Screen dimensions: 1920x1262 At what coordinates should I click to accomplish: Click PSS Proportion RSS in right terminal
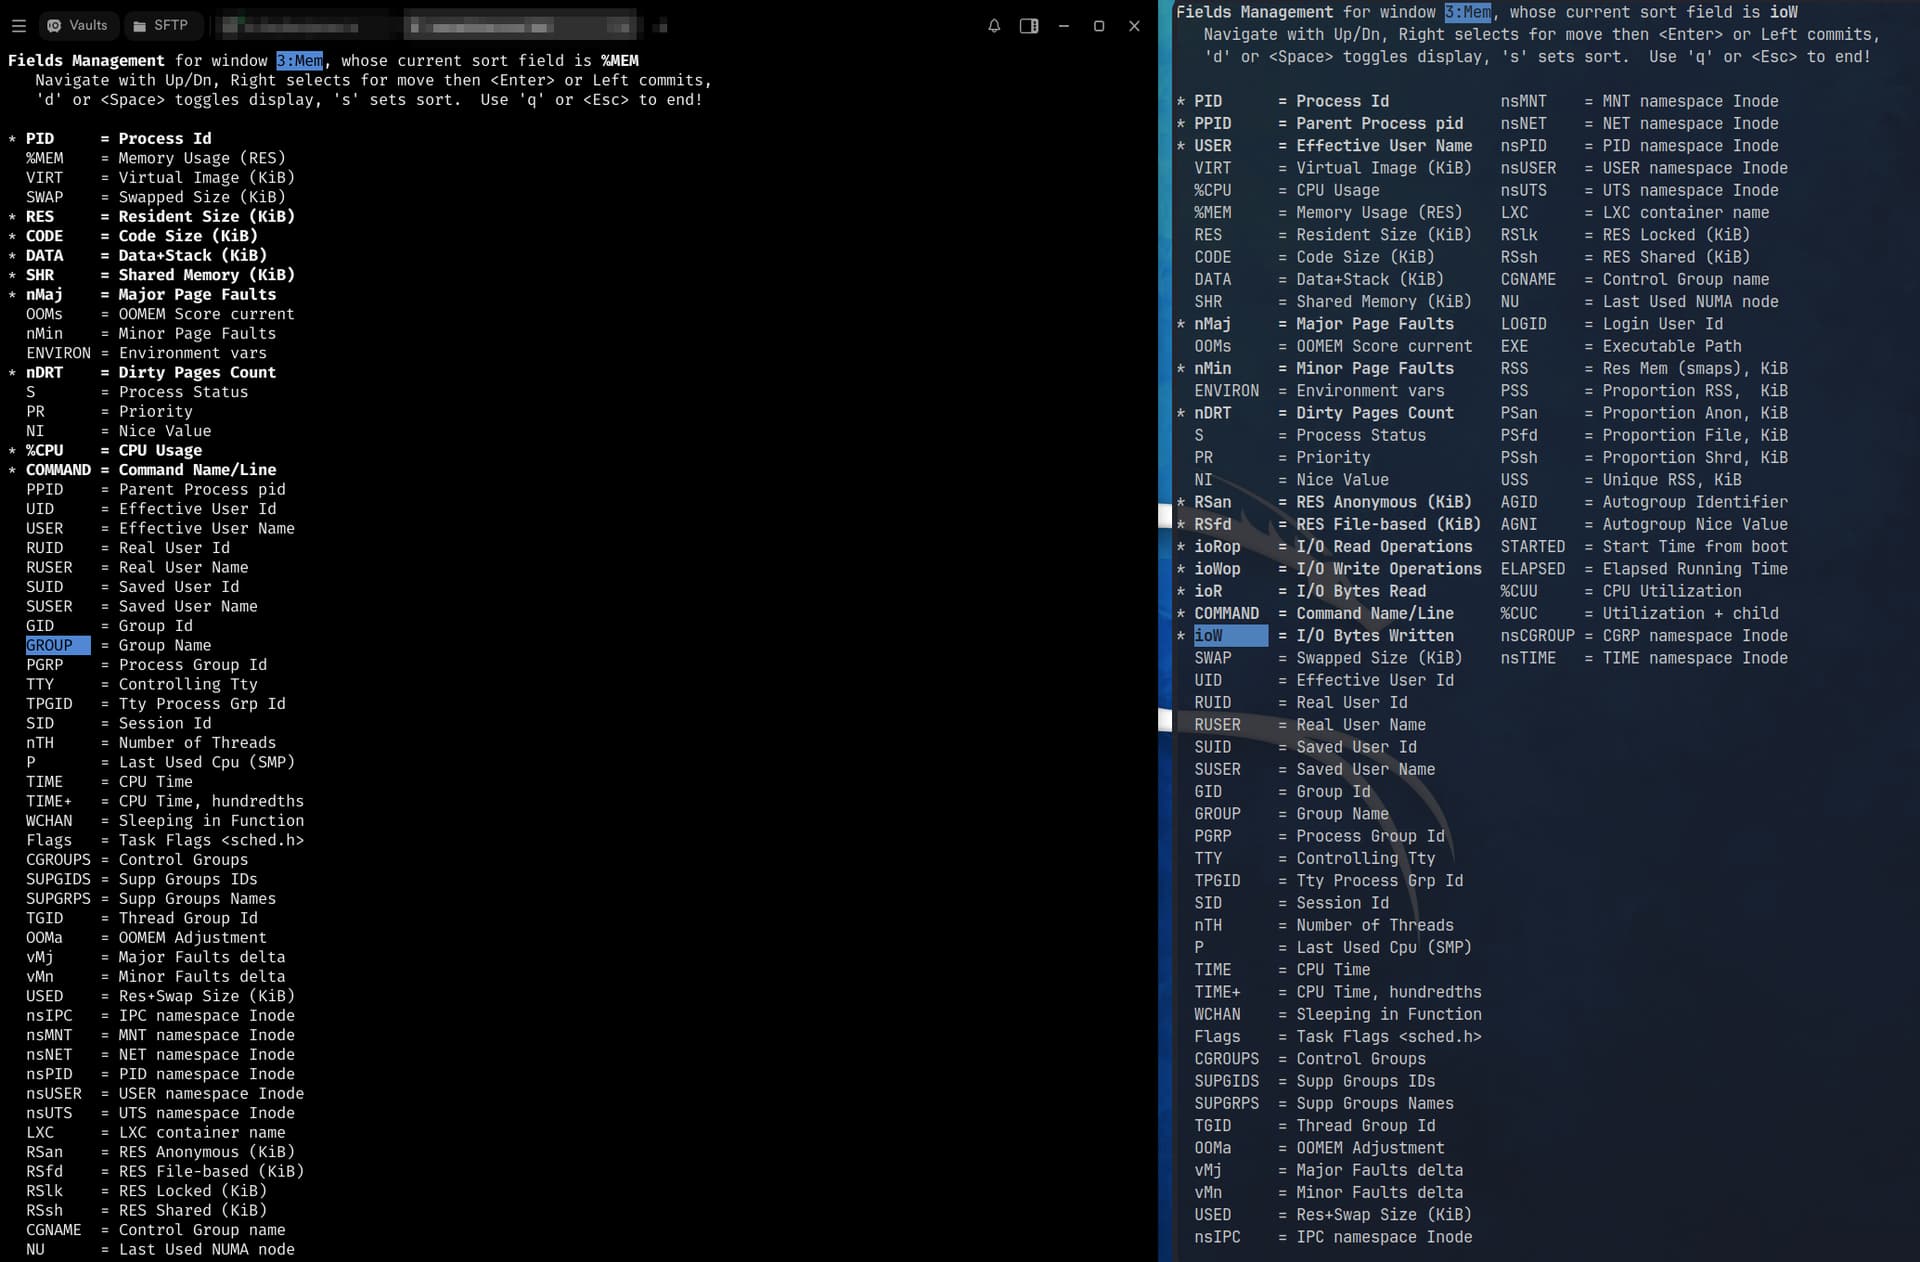[x=1644, y=391]
